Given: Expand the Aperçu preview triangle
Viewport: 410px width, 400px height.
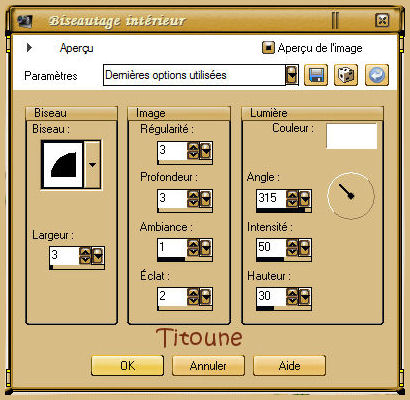Looking at the screenshot, I should (29, 48).
